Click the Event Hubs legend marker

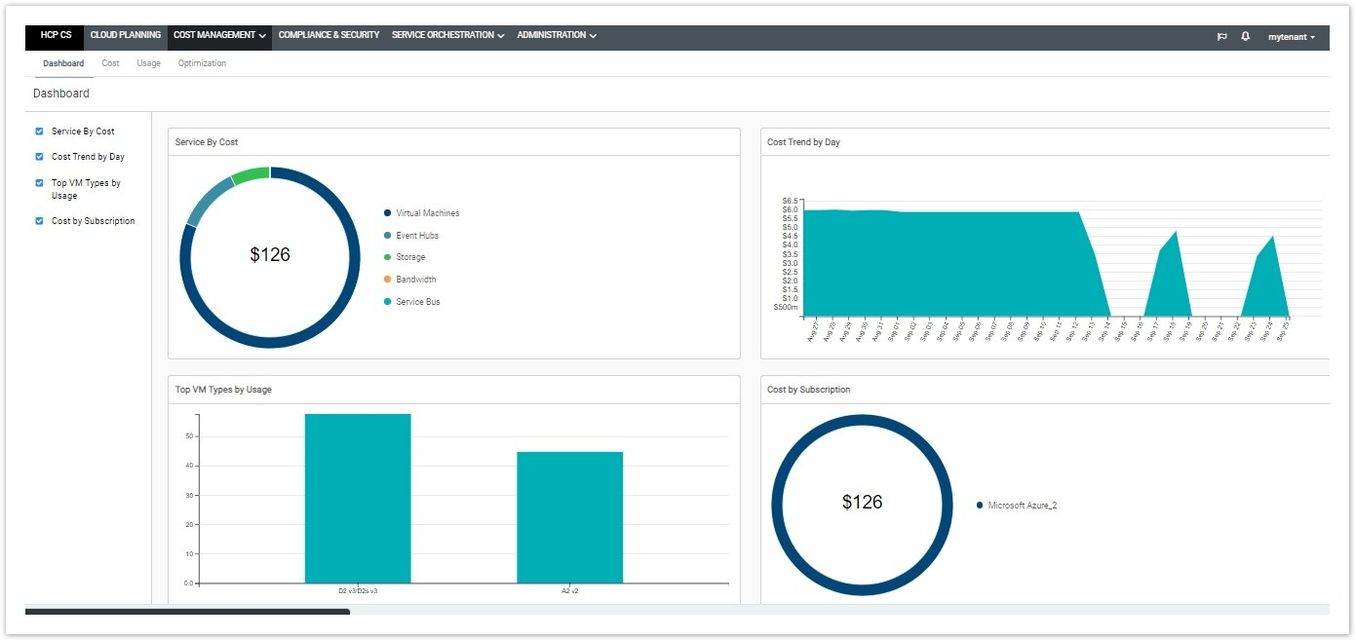pyautogui.click(x=387, y=236)
